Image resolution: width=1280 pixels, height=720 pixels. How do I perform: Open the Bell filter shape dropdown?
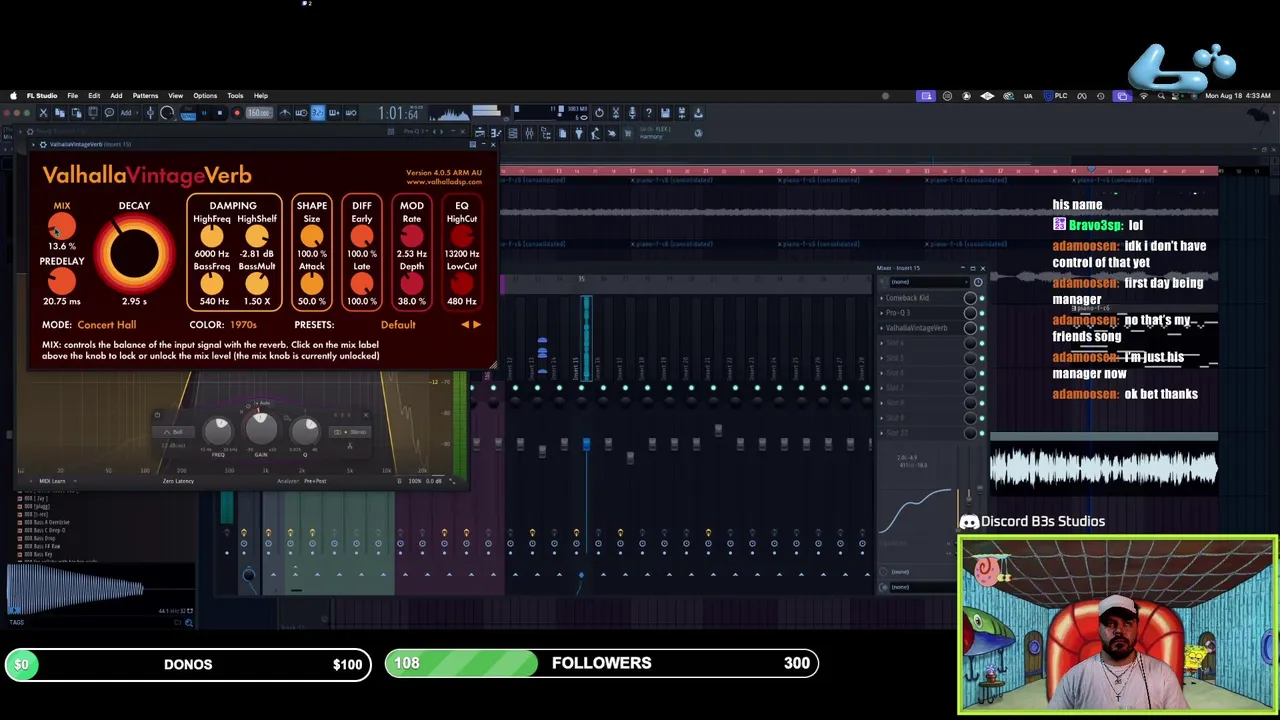tap(174, 432)
